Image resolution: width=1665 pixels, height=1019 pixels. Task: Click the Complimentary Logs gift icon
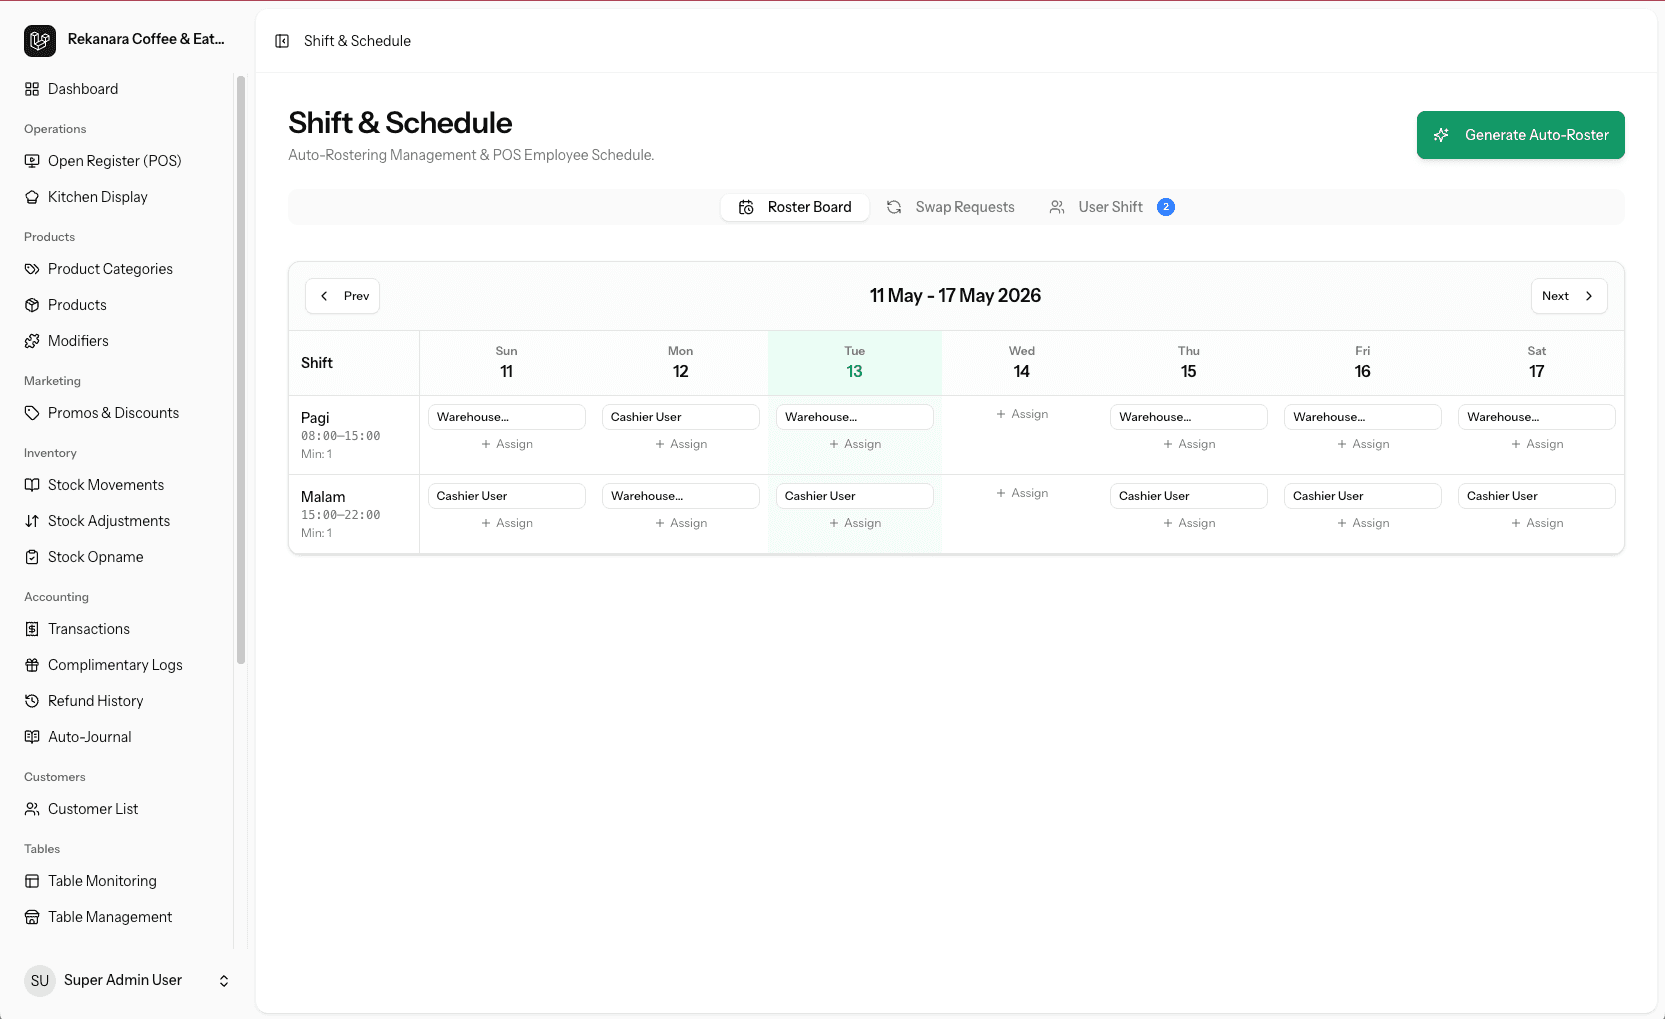(32, 665)
